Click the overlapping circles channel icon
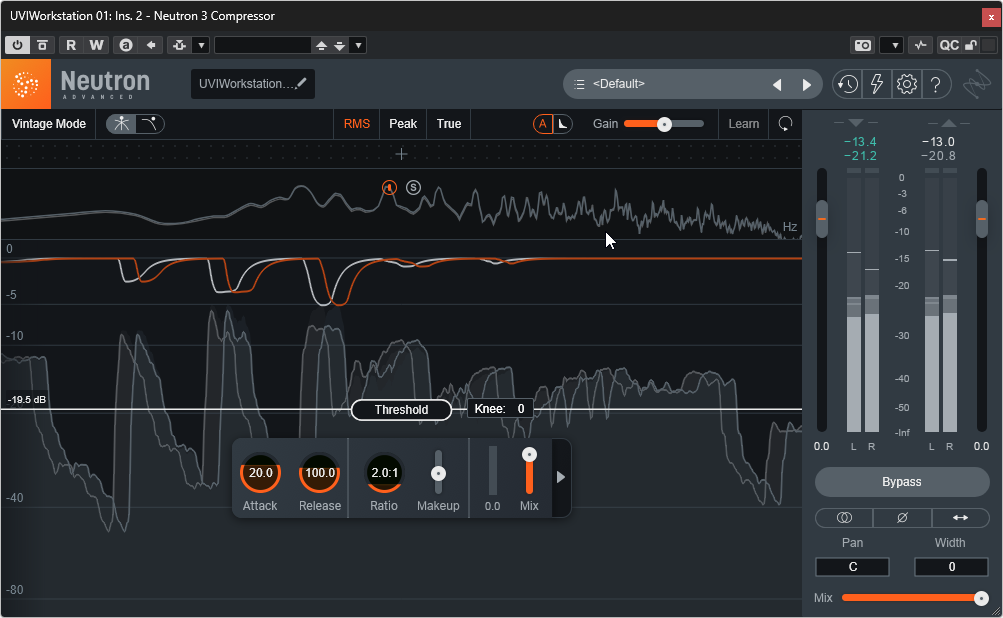The width and height of the screenshot is (1003, 618). pos(844,518)
